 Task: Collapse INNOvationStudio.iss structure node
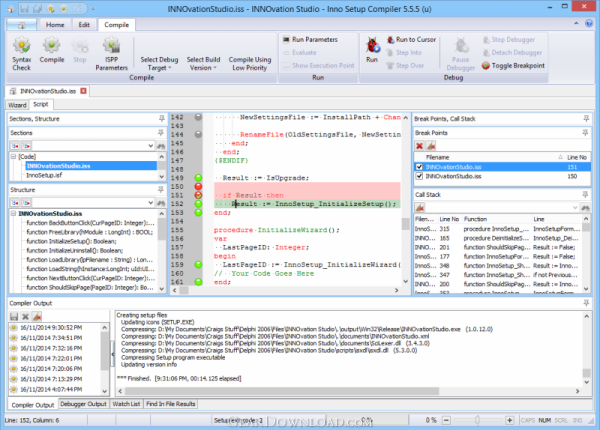click(13, 213)
